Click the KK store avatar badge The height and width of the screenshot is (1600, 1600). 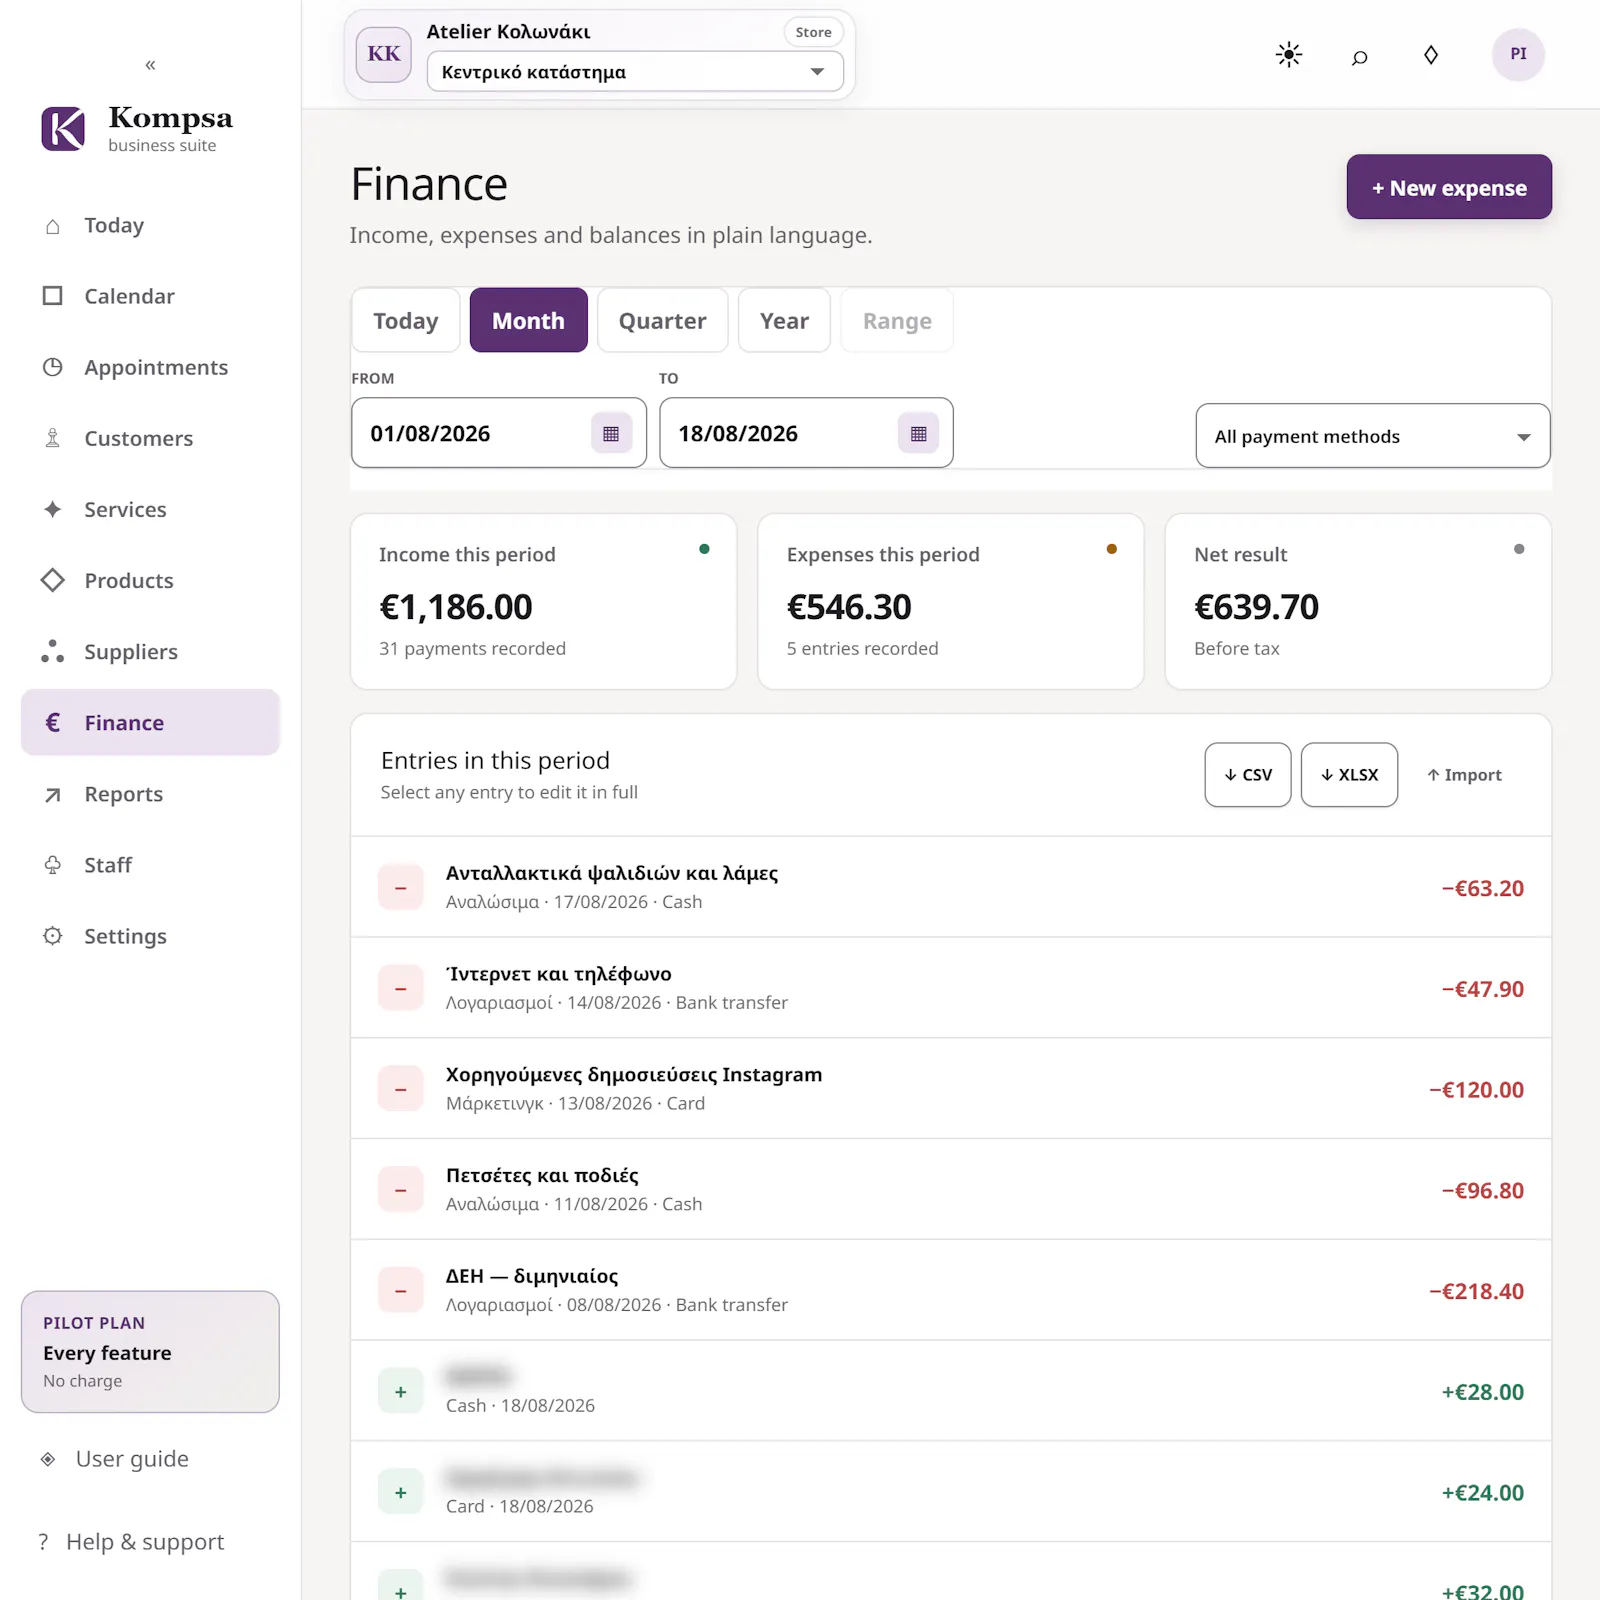point(384,54)
